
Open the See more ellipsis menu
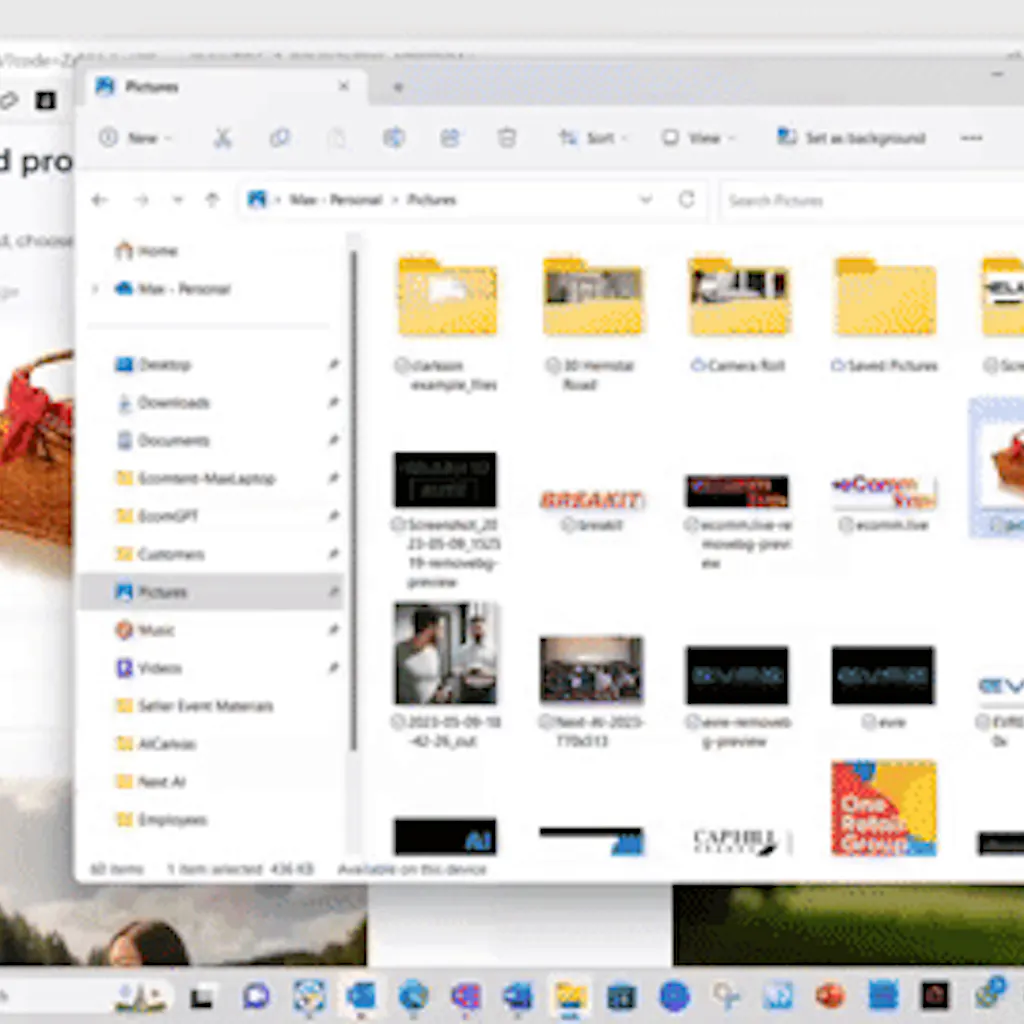pyautogui.click(x=971, y=138)
